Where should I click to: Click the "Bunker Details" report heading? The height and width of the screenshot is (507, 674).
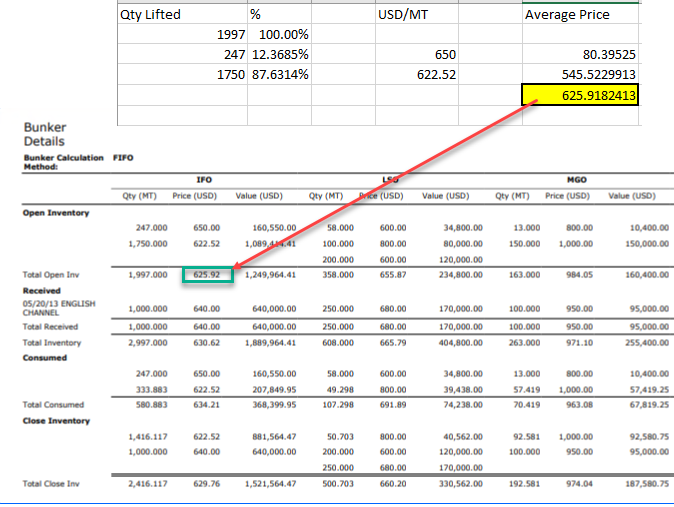43,134
